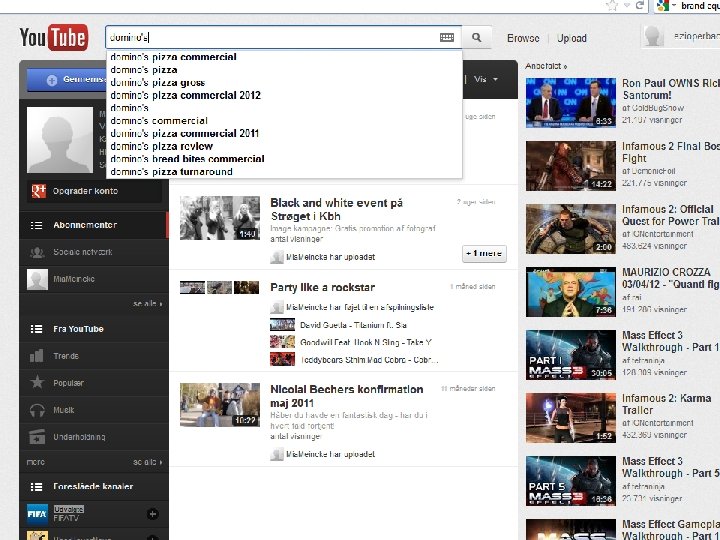This screenshot has width=720, height=540.
Task: Click 'MiaMeincke har uploadet' under Black and white event
Action: click(x=330, y=257)
